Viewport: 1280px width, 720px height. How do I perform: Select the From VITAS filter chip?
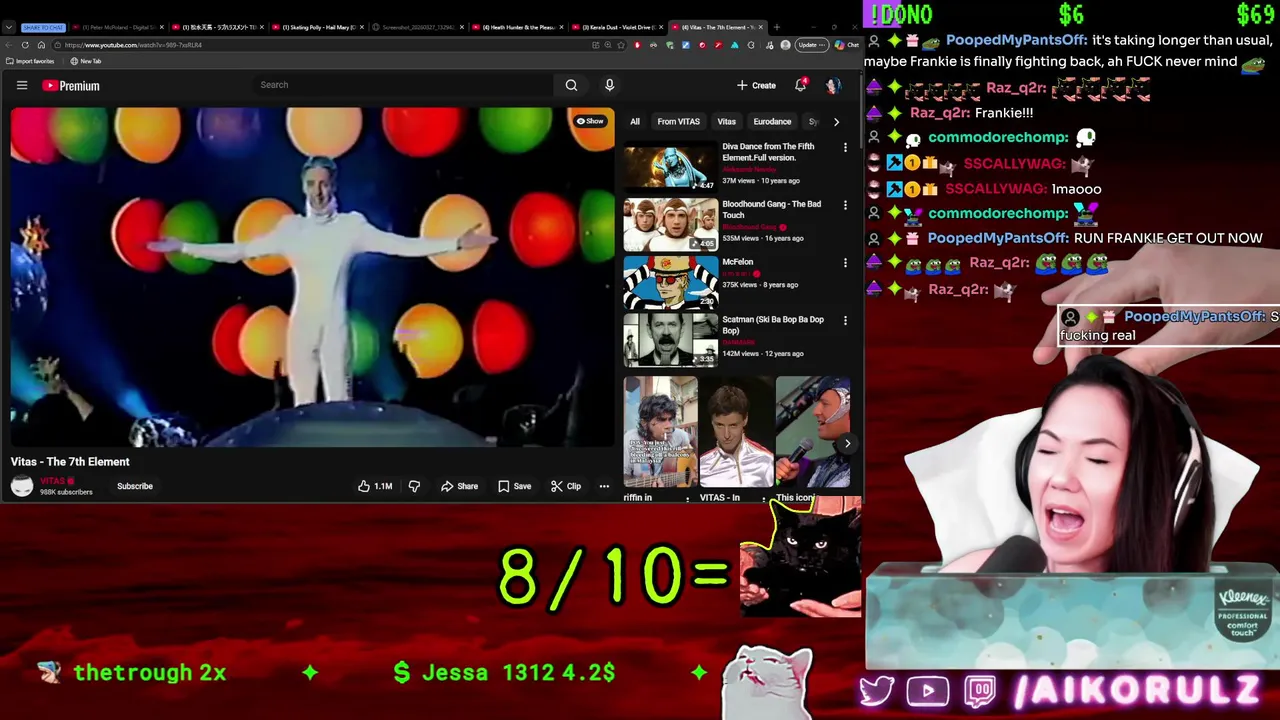(678, 122)
